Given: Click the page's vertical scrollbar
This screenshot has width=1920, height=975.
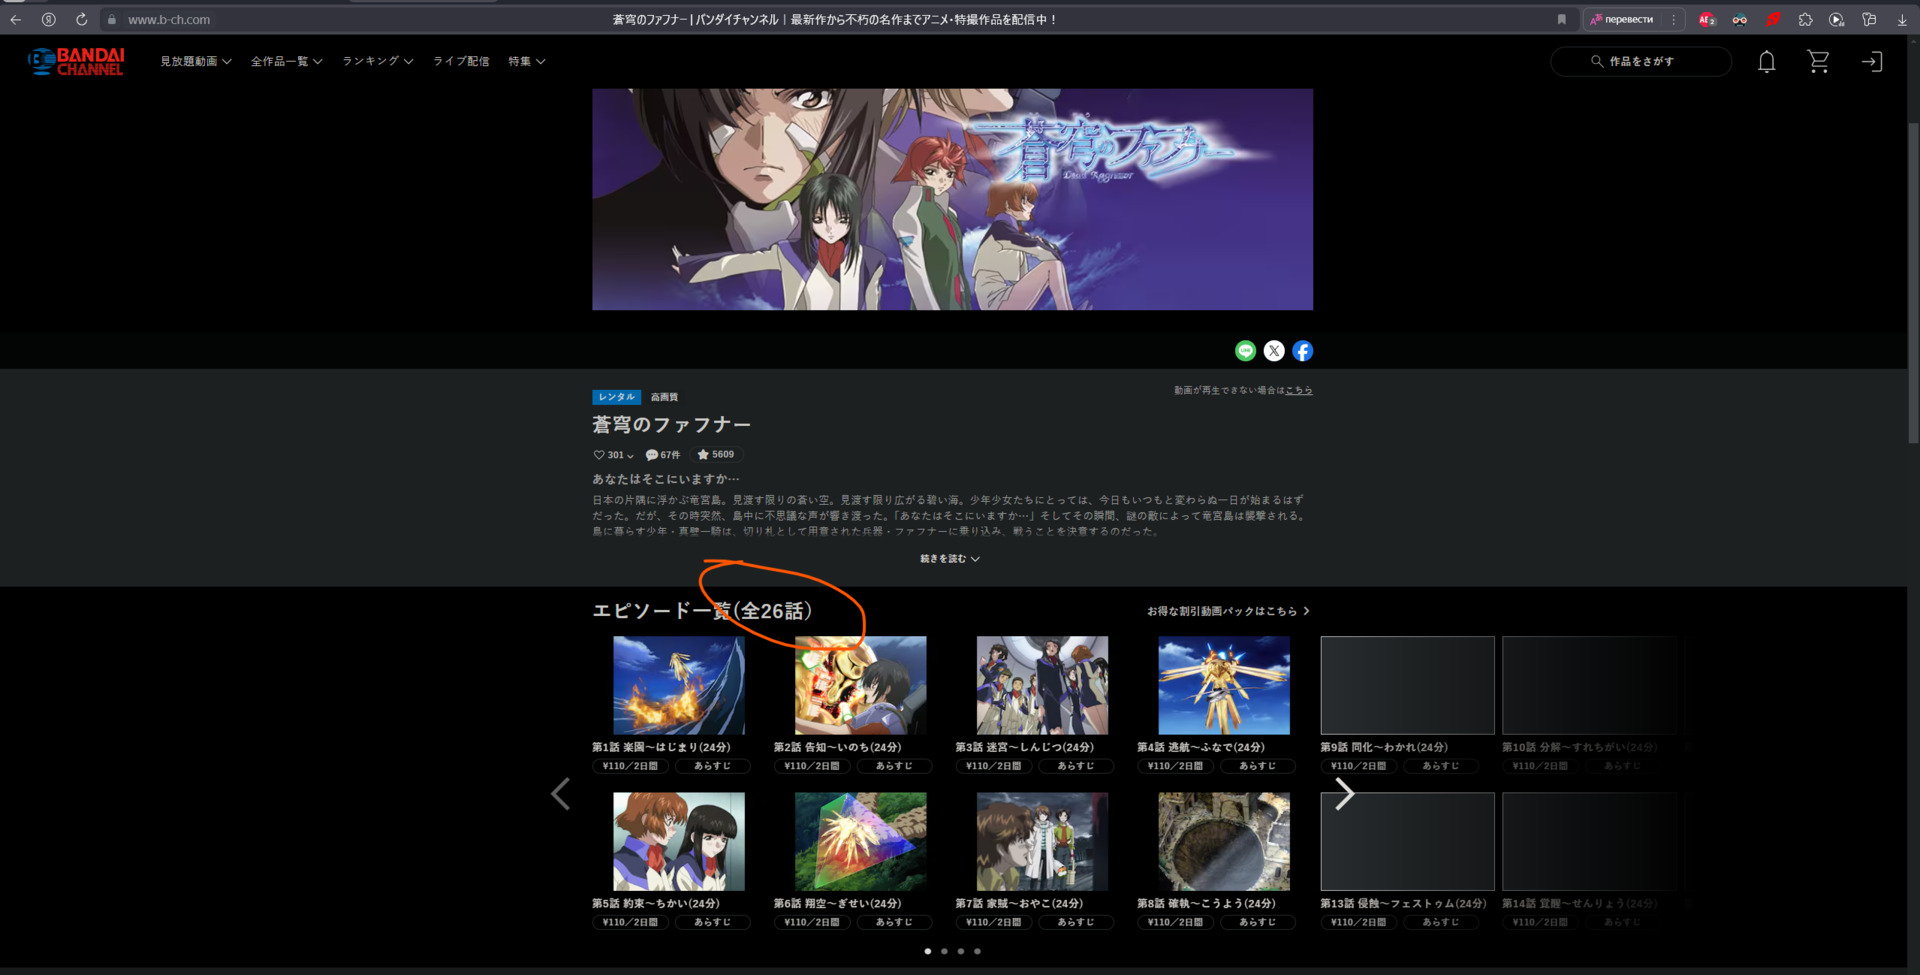Looking at the screenshot, I should 1913,280.
